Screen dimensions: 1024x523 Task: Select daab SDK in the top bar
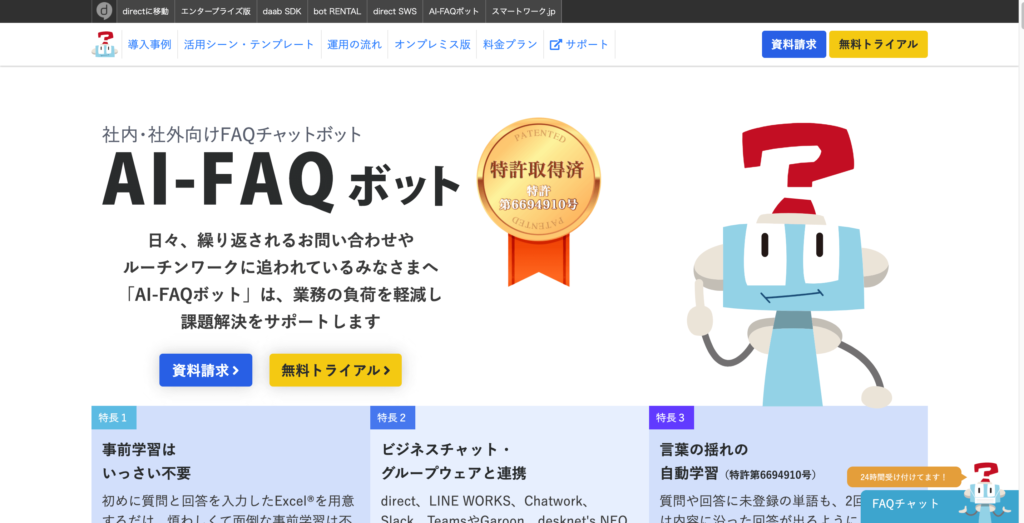point(282,11)
